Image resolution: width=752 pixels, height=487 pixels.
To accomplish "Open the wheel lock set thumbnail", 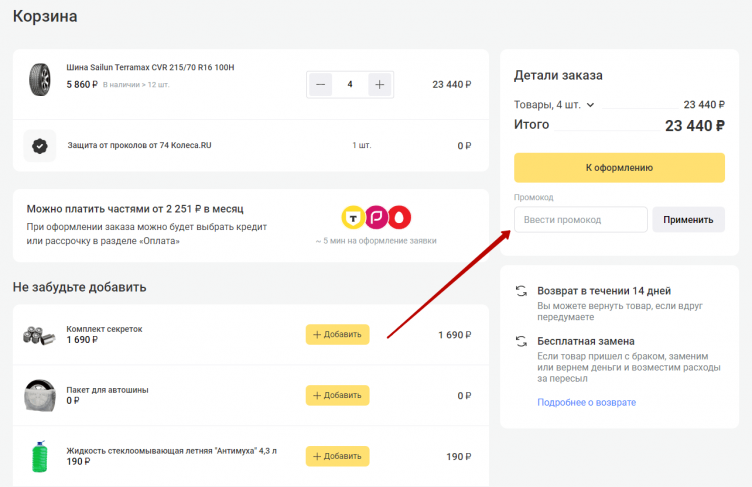I will [39, 335].
